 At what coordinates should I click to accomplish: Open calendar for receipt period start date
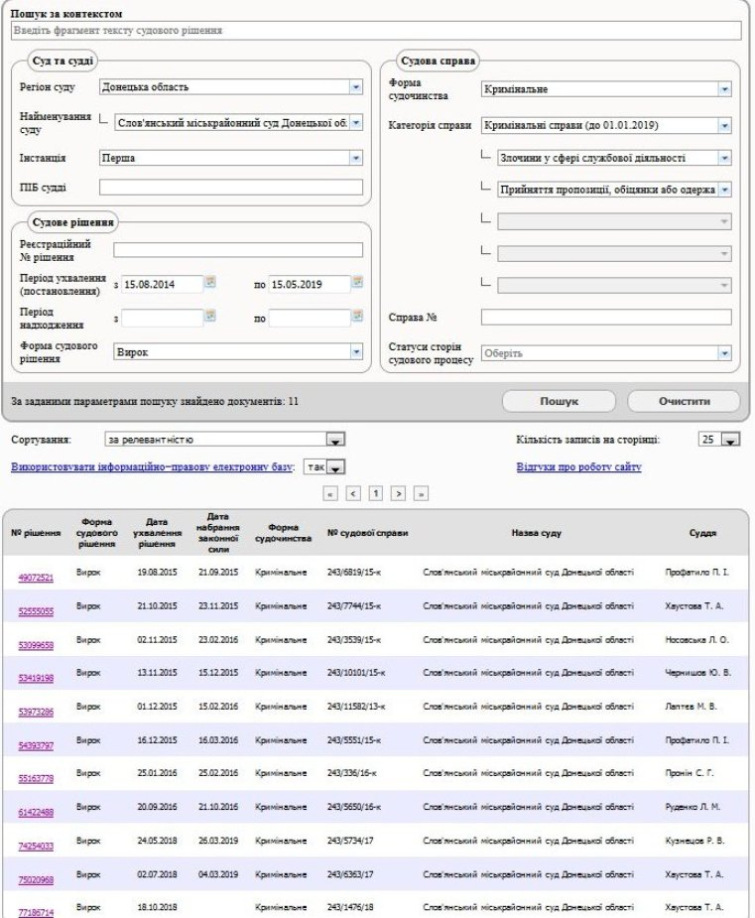pyautogui.click(x=211, y=318)
